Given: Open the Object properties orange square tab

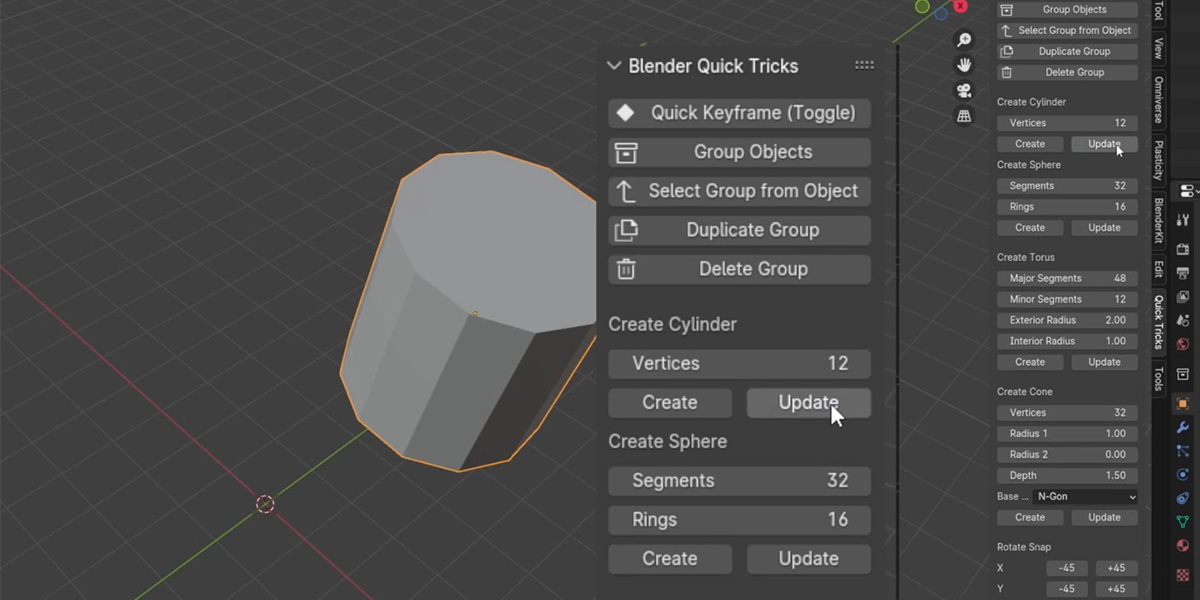Looking at the screenshot, I should pos(1183,404).
